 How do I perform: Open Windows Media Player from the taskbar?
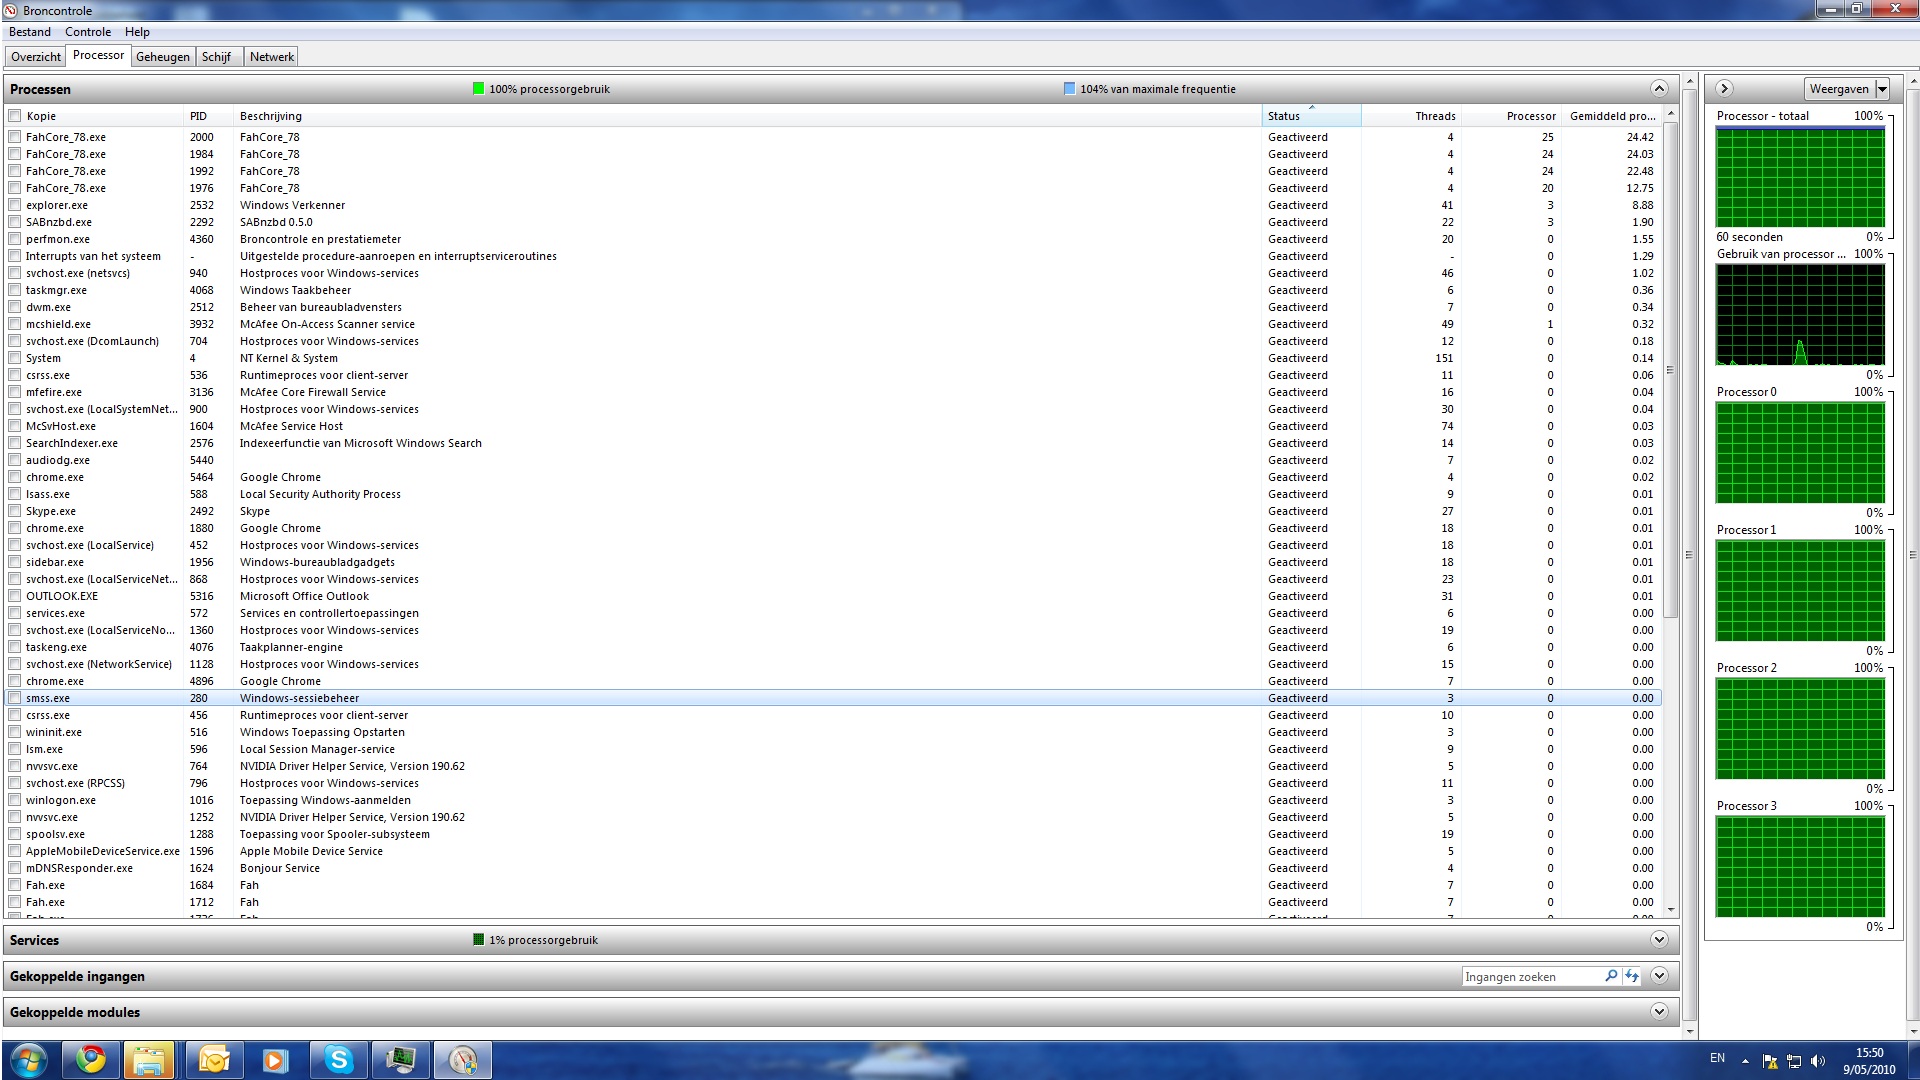coord(276,1059)
